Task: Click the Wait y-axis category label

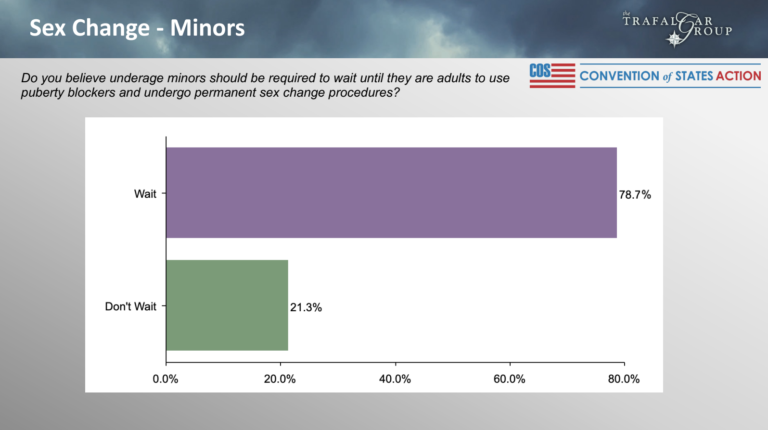Action: 146,194
